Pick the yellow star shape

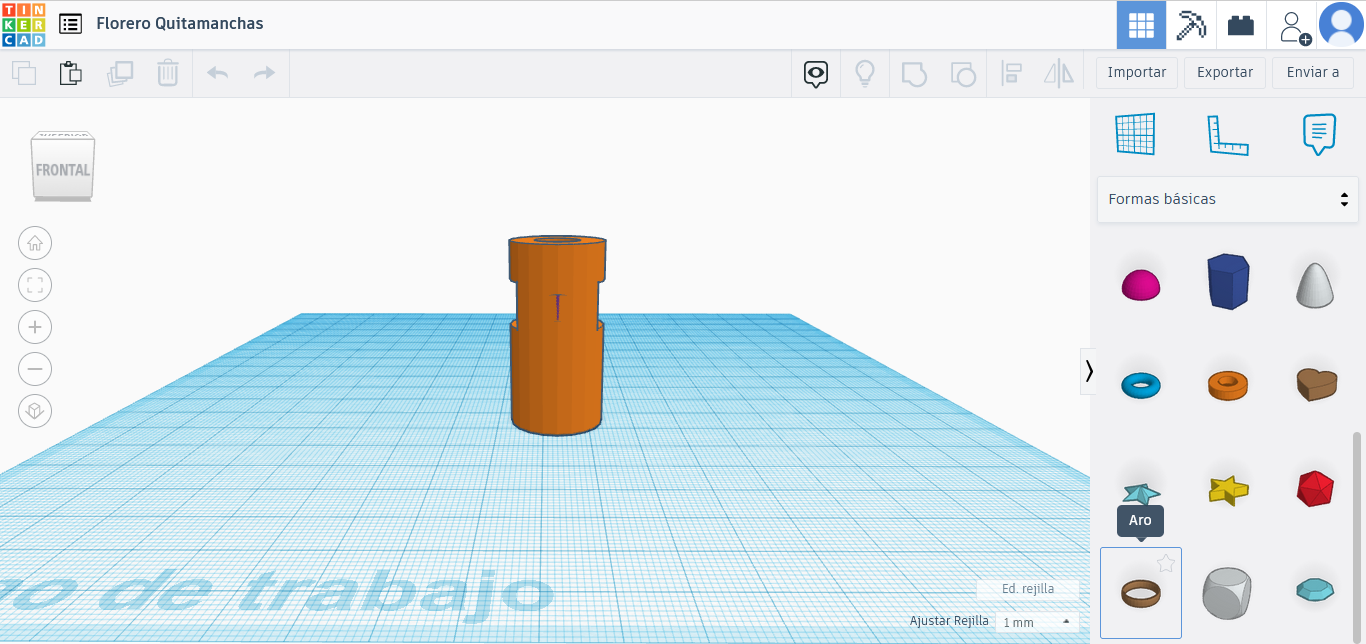point(1228,489)
